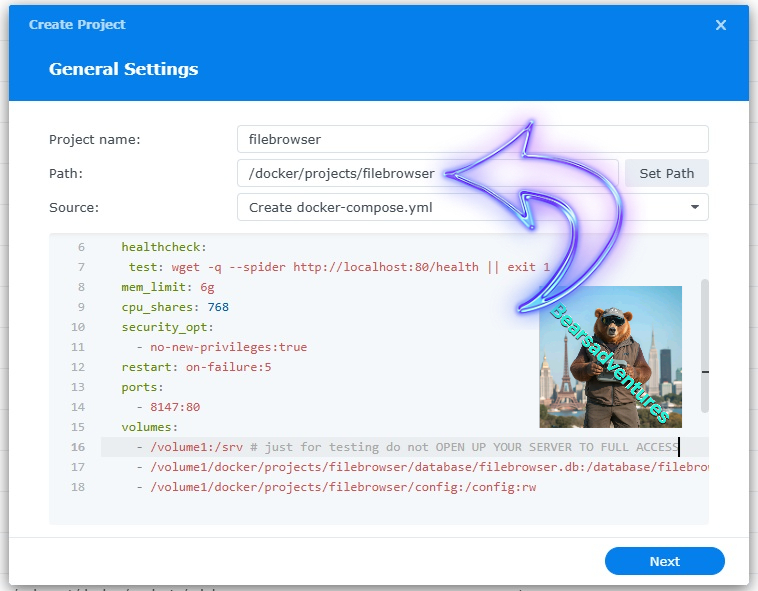
Task: Click the code editor vertical scrollbar
Action: click(x=705, y=345)
